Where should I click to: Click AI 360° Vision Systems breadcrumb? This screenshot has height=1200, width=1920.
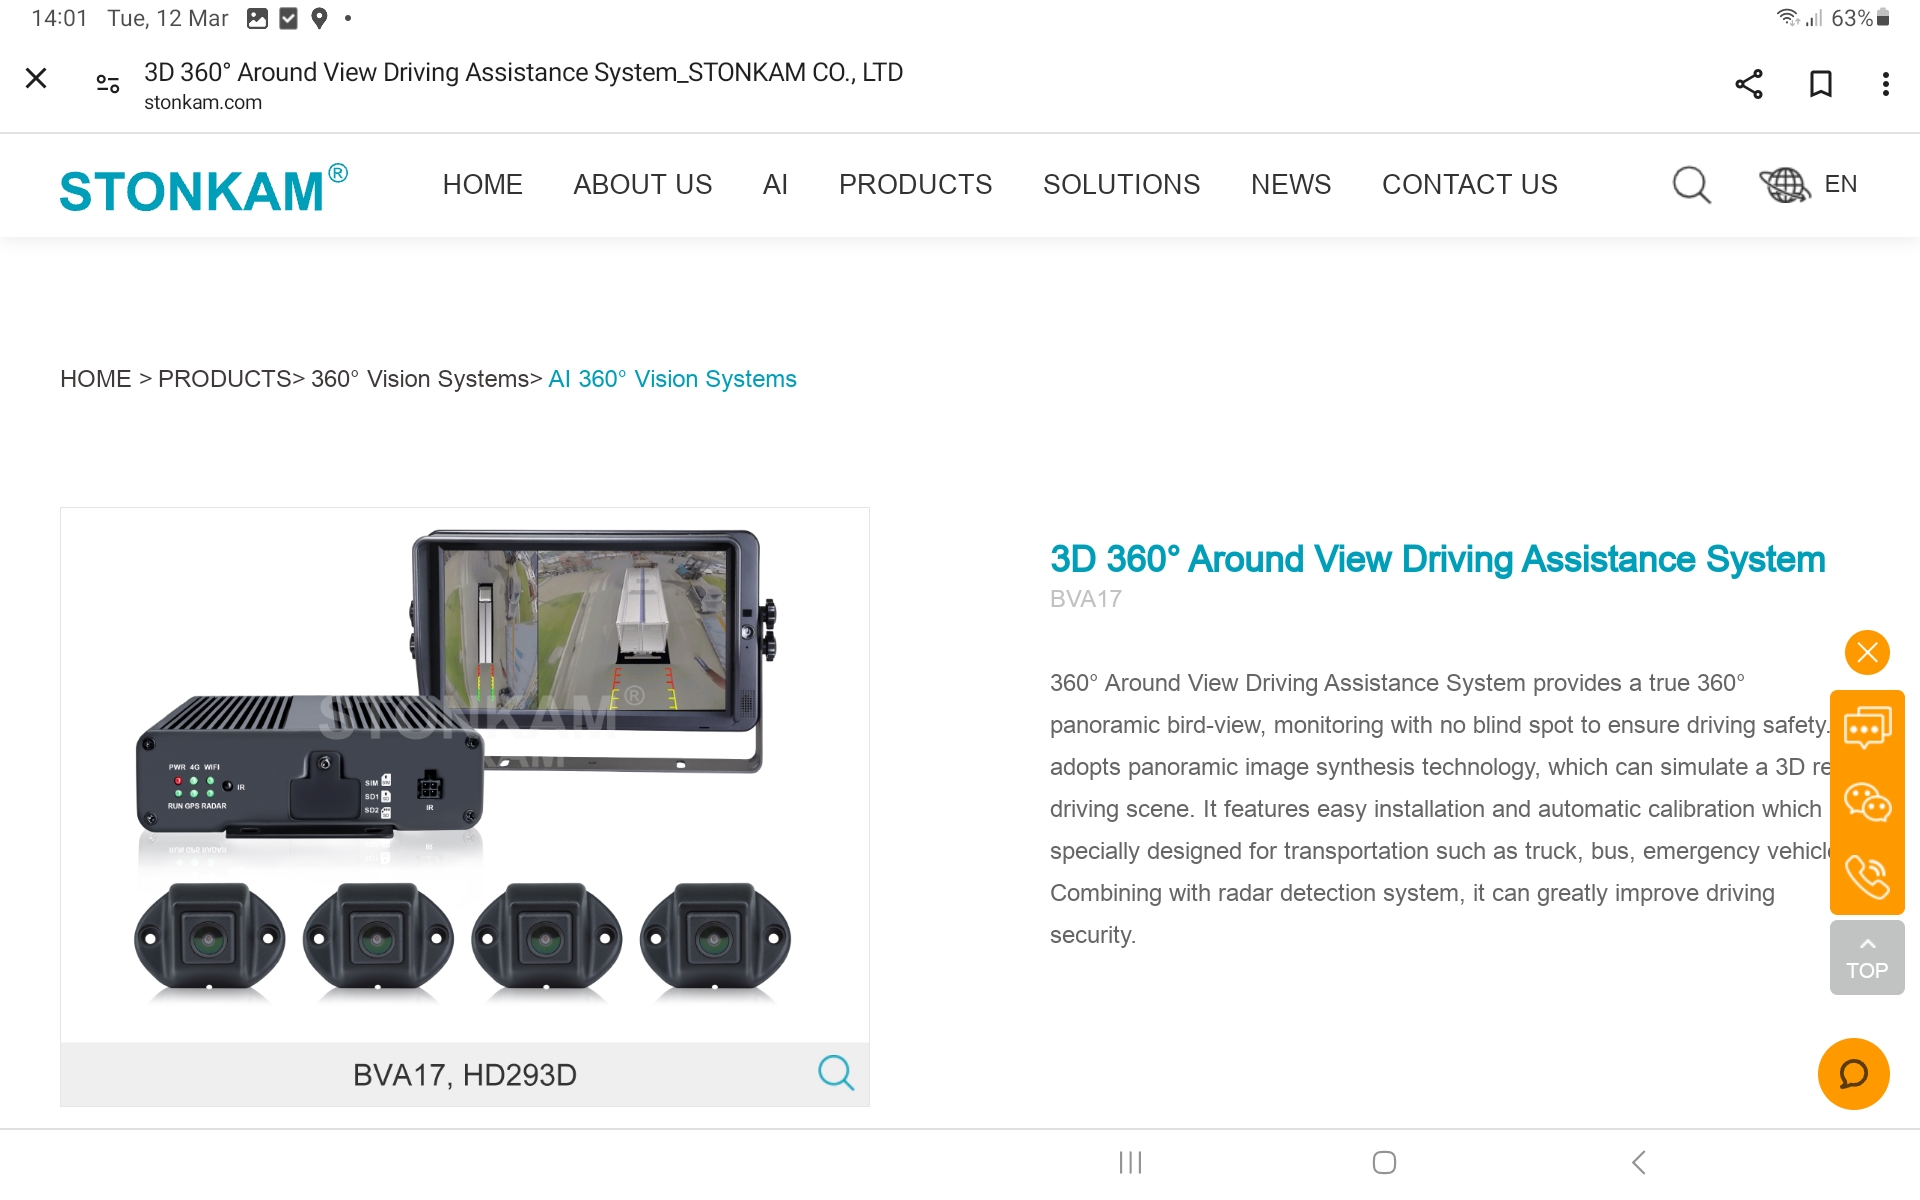(673, 379)
